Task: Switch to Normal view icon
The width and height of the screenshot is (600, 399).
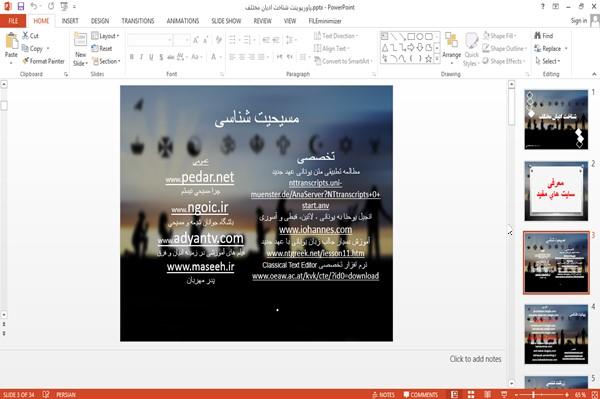Action: point(454,394)
